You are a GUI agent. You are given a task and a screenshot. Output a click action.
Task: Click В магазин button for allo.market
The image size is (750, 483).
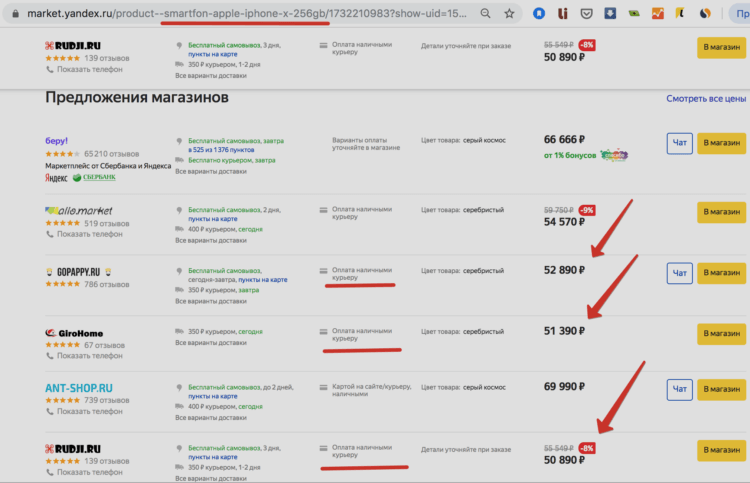pyautogui.click(x=721, y=212)
